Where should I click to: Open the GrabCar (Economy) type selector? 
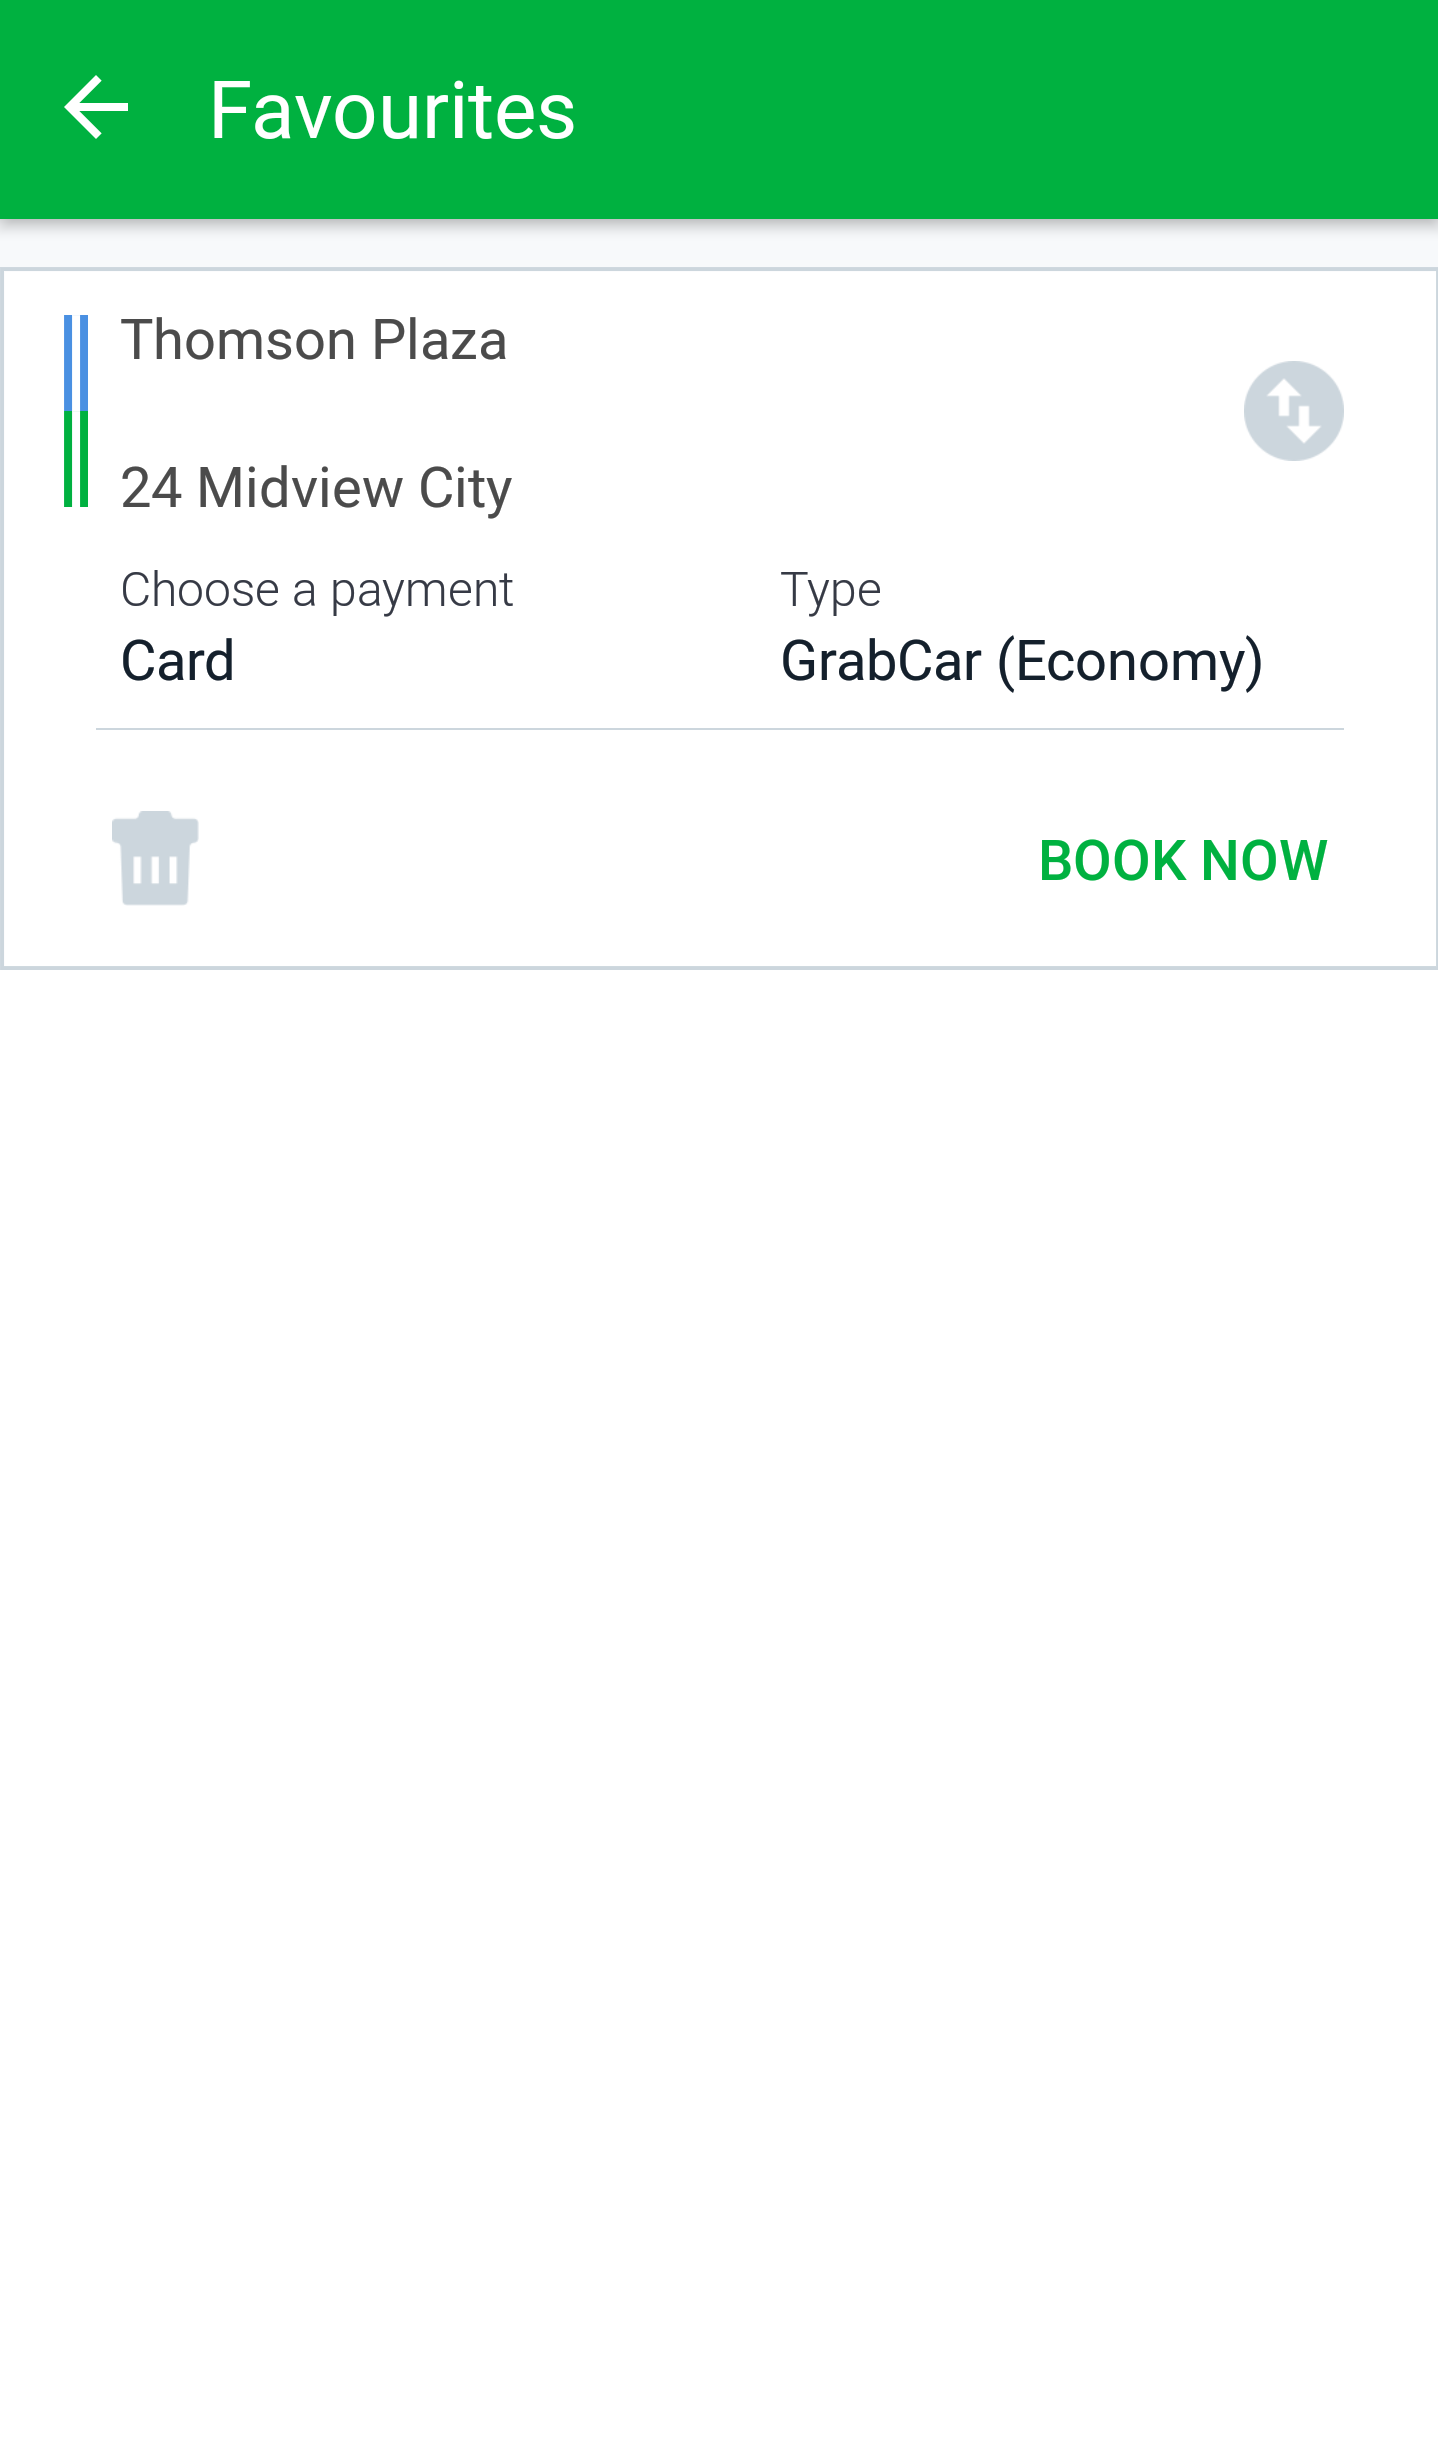1021,661
